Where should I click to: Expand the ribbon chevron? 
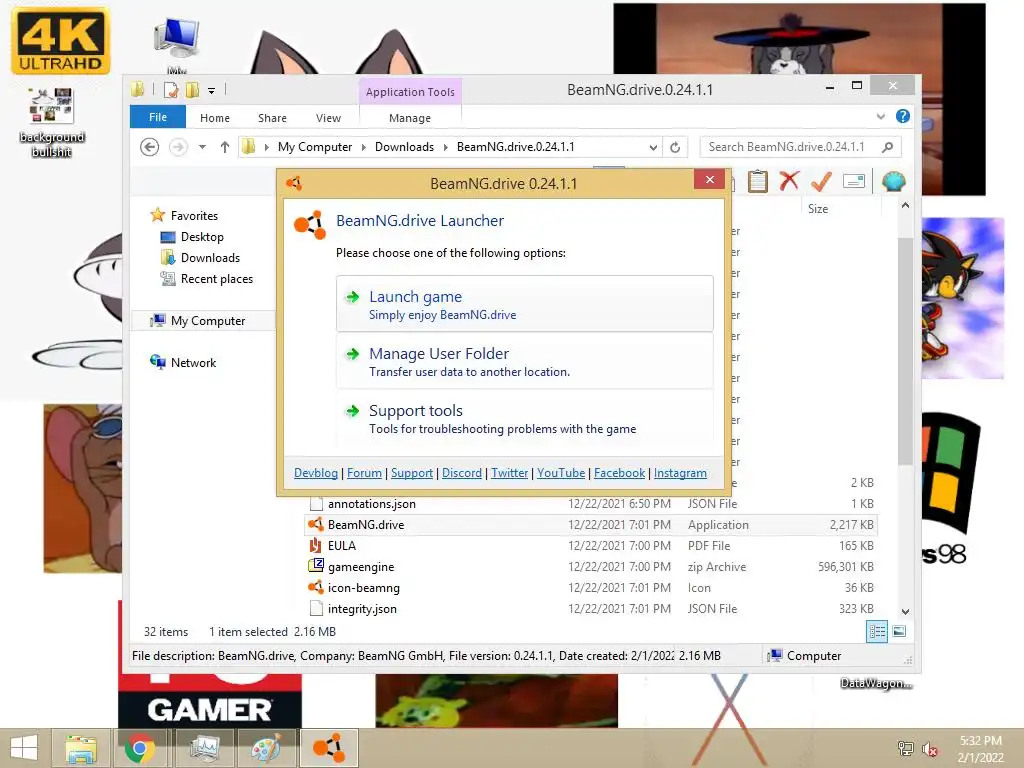(x=880, y=116)
